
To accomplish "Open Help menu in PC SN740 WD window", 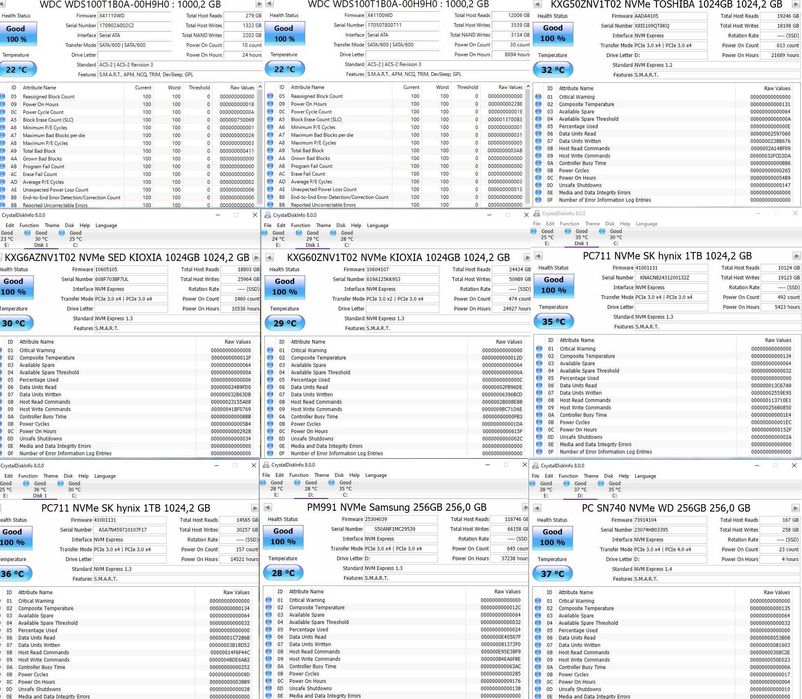I will [624, 476].
